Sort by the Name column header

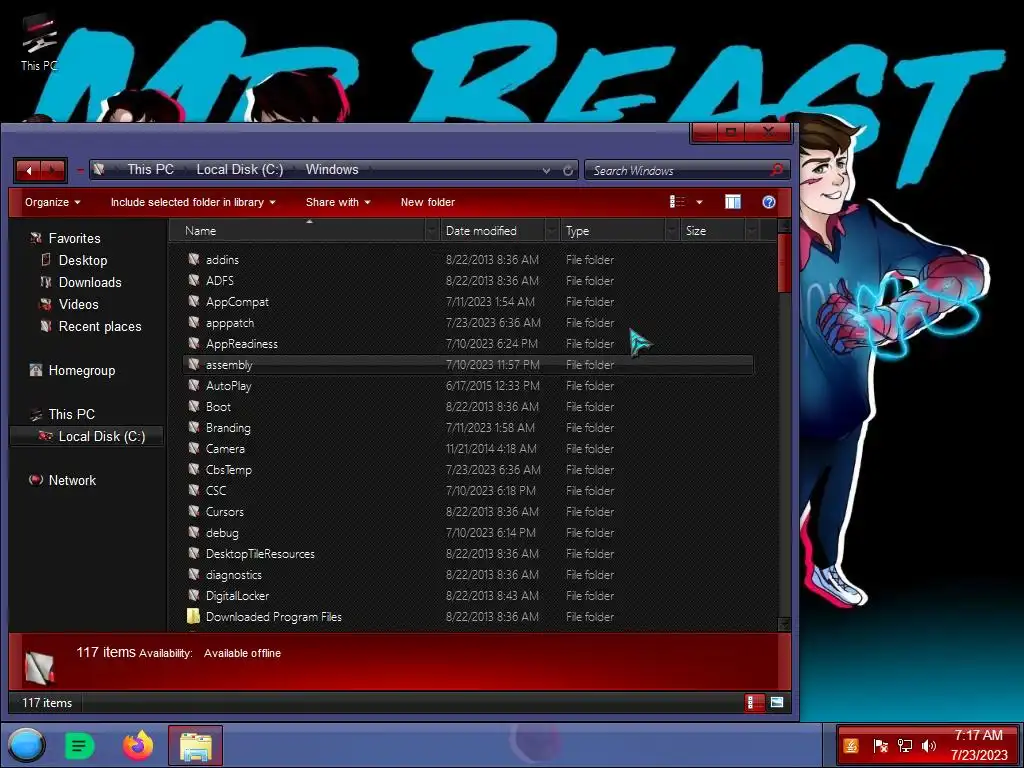(200, 231)
